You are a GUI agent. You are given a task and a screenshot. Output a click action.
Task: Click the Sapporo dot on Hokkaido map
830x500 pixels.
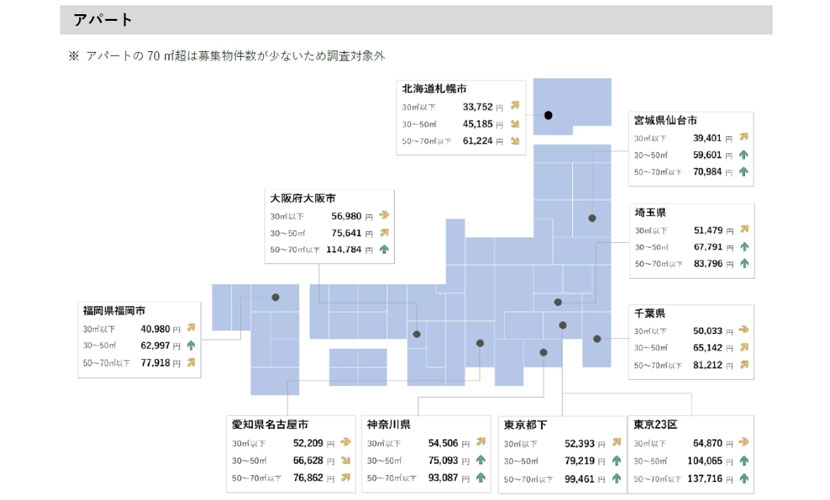pyautogui.click(x=548, y=115)
